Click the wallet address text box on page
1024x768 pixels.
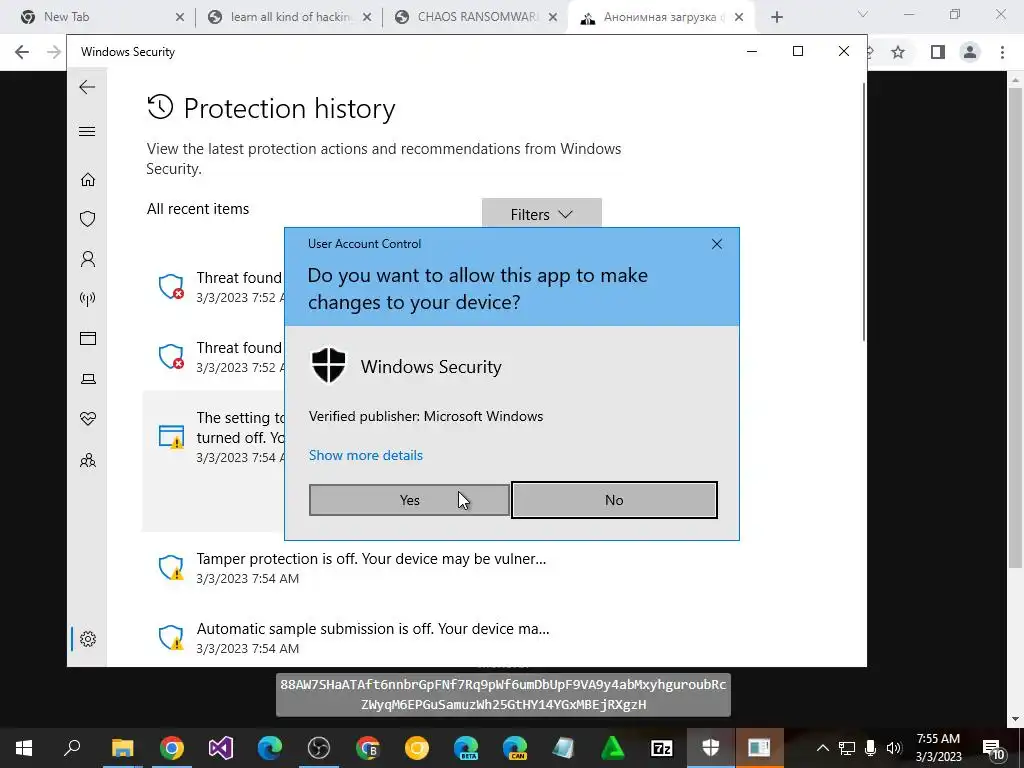pos(503,694)
